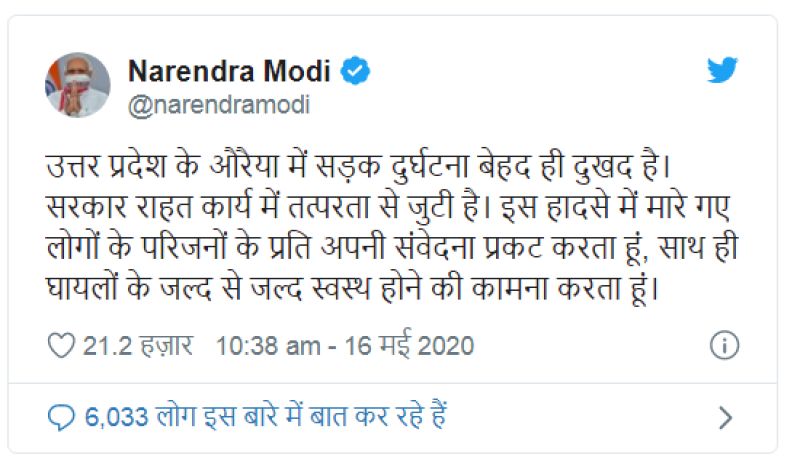Click the Twitter bird logo
800x464 pixels.
[x=721, y=72]
